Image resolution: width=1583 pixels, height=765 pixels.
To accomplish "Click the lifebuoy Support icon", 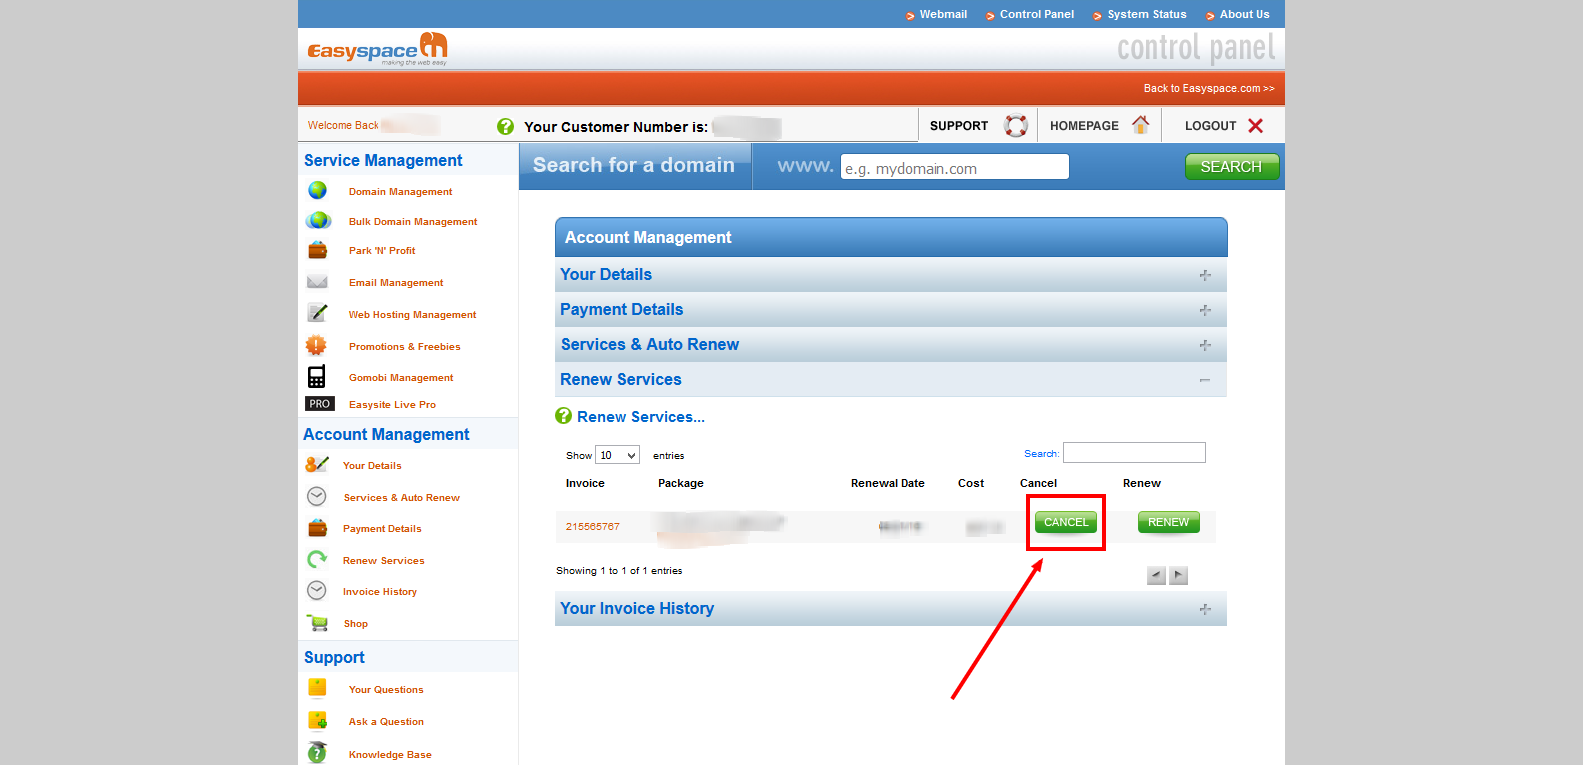I will click(1015, 125).
